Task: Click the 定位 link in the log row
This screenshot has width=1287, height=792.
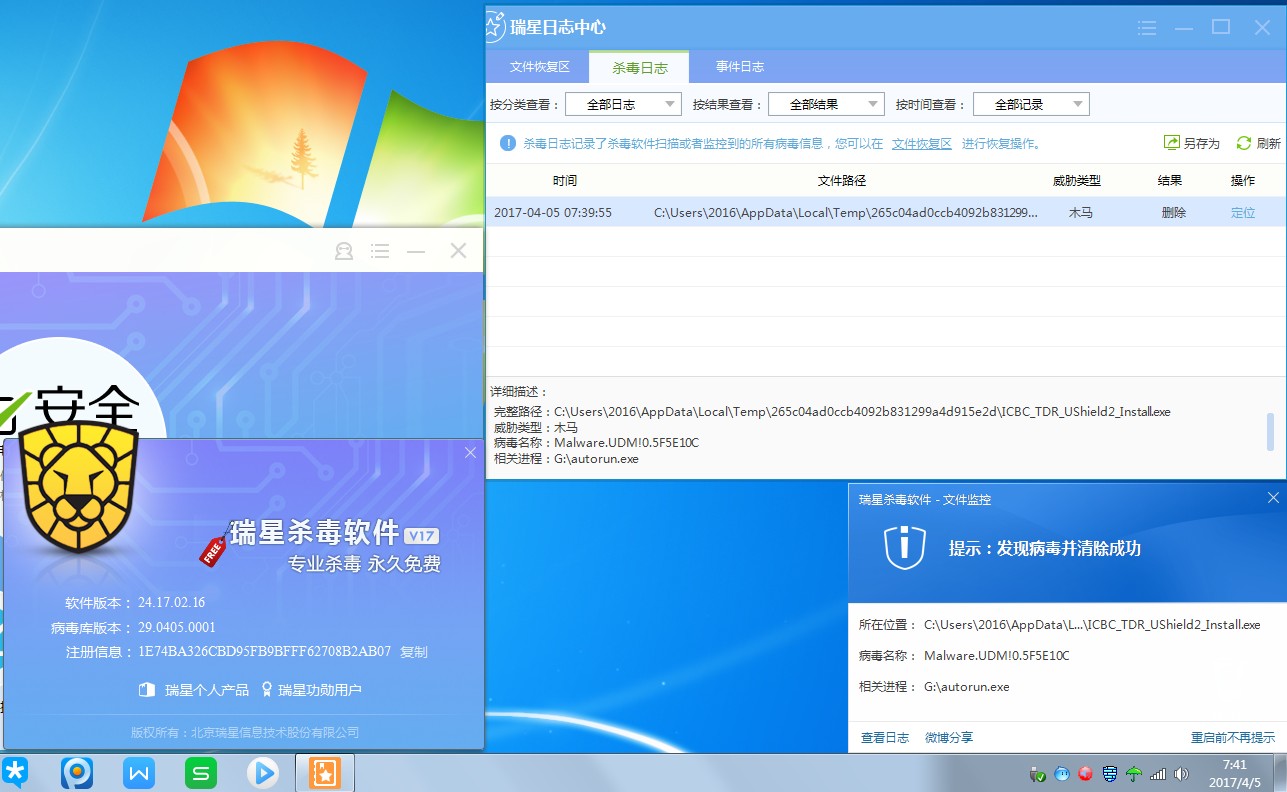Action: (1243, 213)
